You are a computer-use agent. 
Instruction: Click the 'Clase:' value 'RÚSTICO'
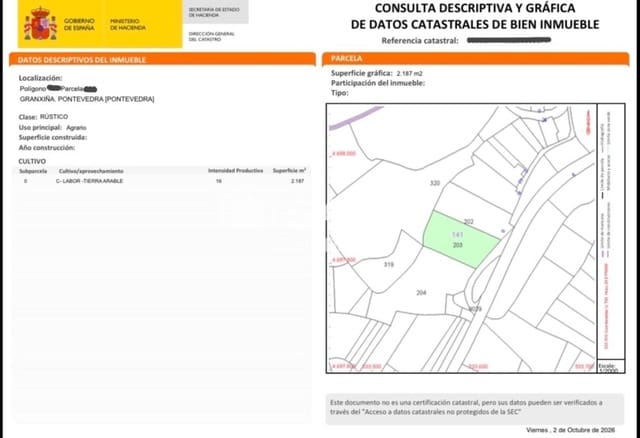coord(54,117)
